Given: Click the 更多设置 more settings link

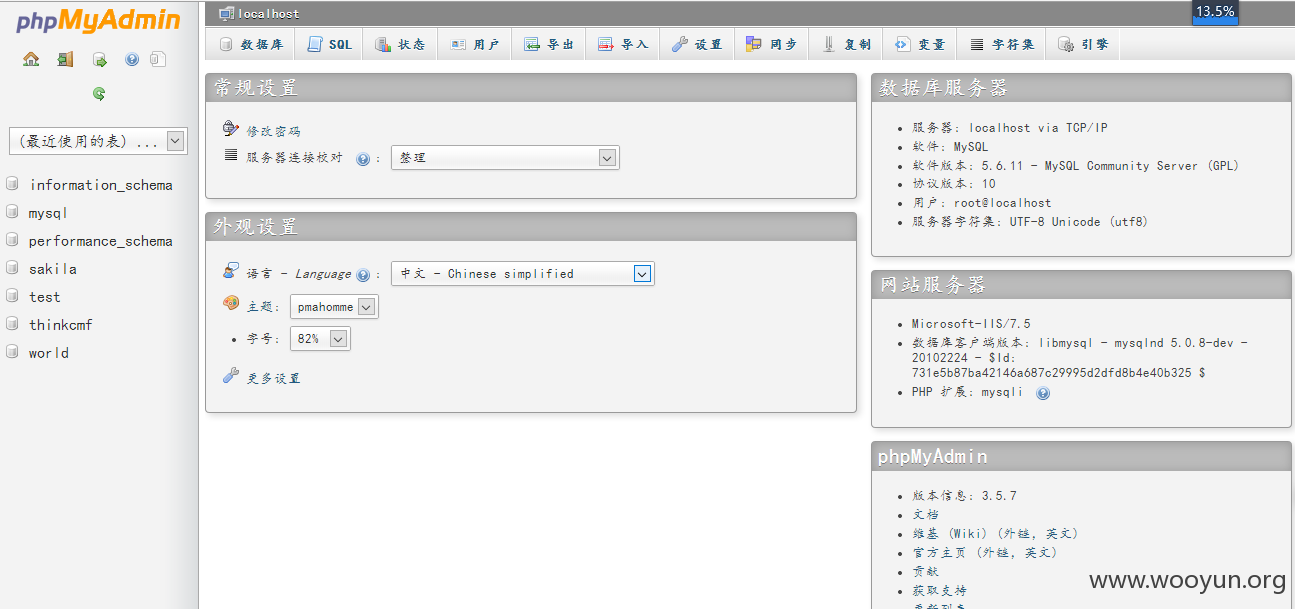Looking at the screenshot, I should pos(273,378).
